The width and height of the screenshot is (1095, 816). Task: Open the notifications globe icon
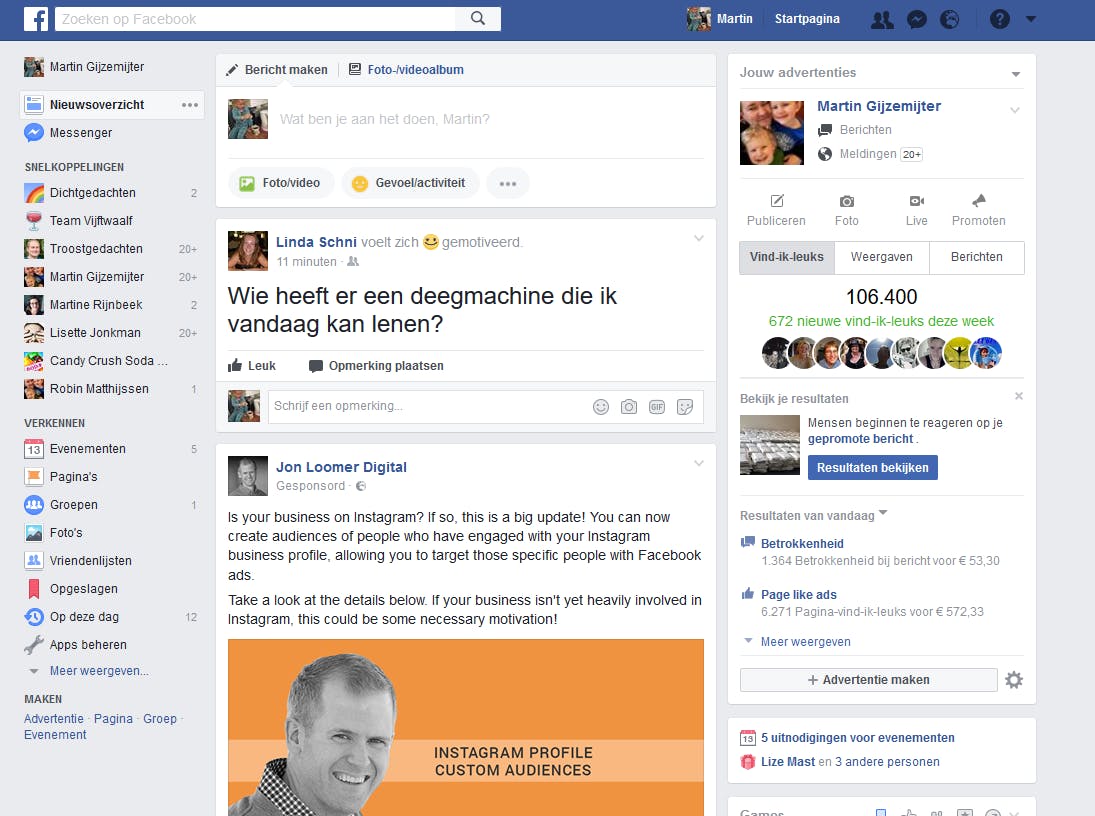tap(949, 19)
